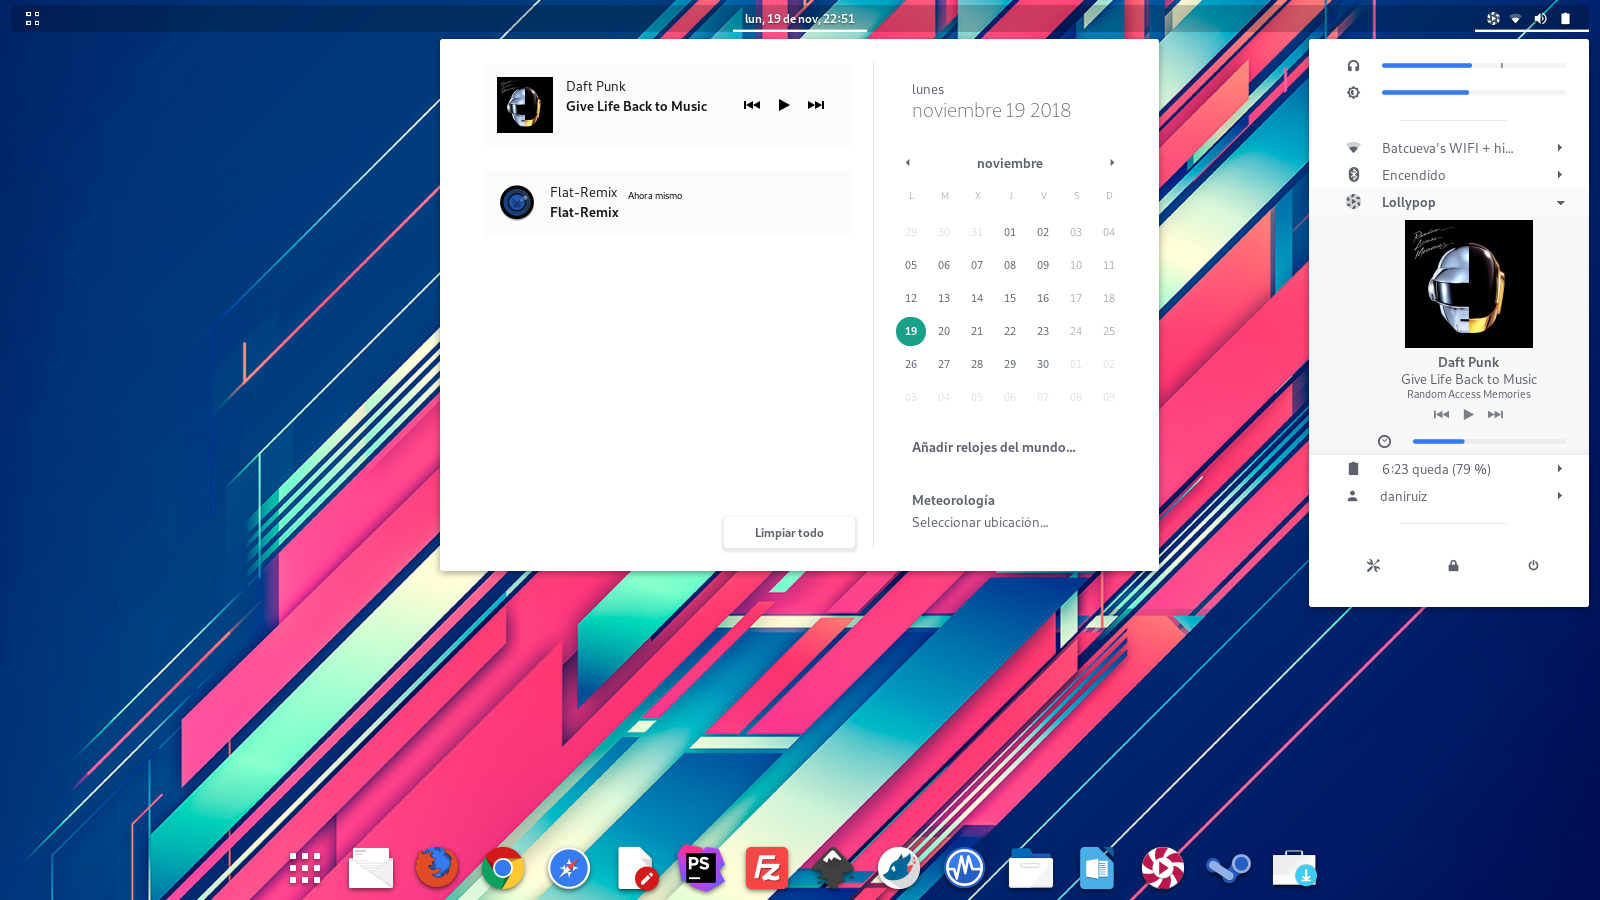Screen dimensions: 1600x900
Task: Click the date and time in top bar
Action: pos(800,18)
